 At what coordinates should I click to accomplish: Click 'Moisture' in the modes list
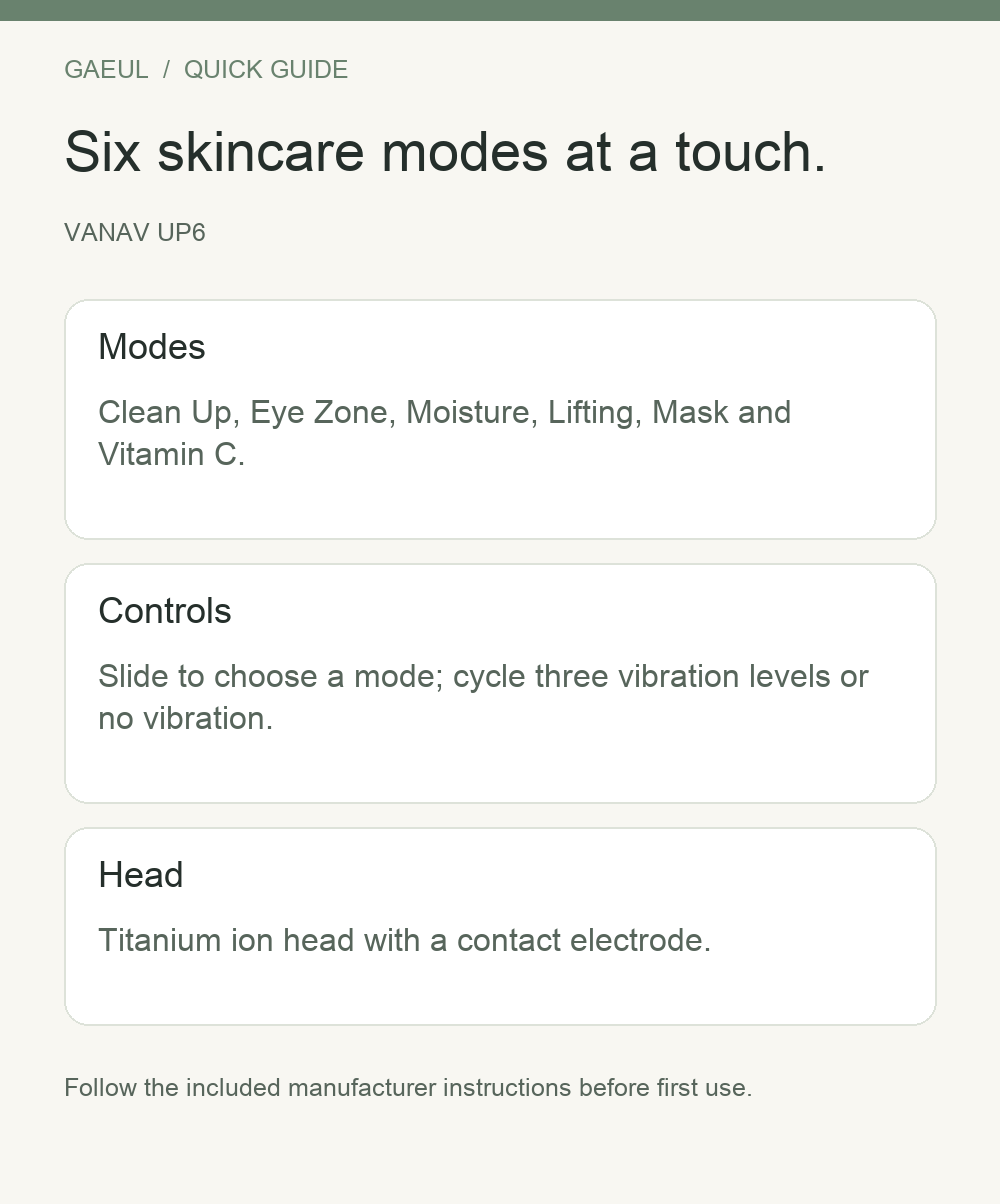pyautogui.click(x=468, y=412)
